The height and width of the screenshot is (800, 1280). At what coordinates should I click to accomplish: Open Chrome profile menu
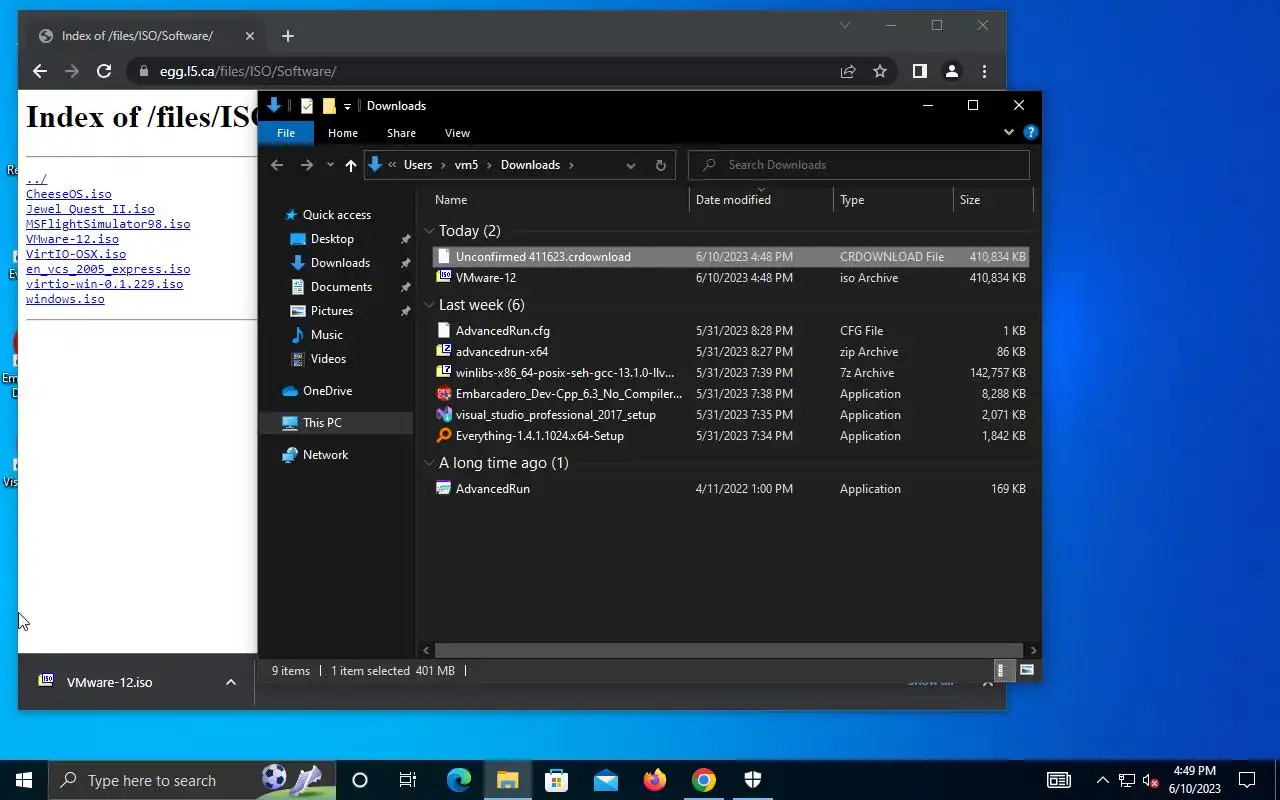[952, 71]
